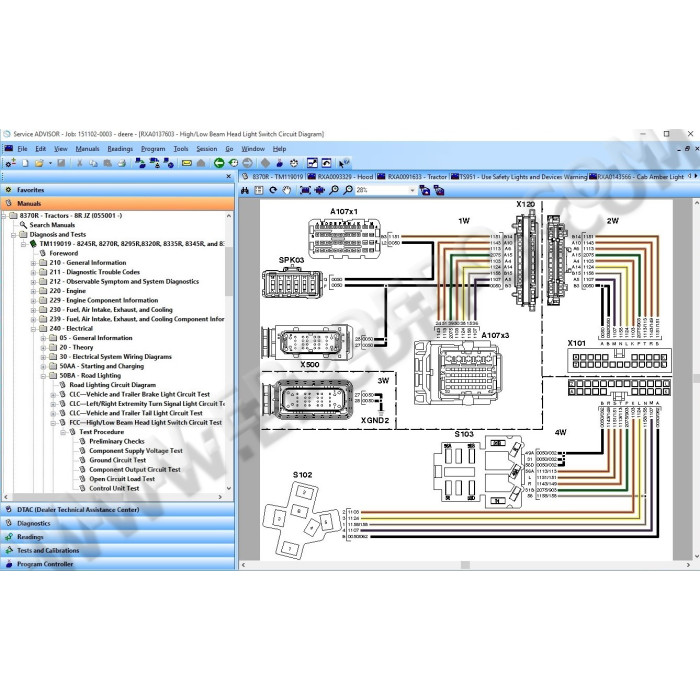Viewport: 700px width, 700px height.
Task: Click the context help pointer icon
Action: click(x=343, y=163)
